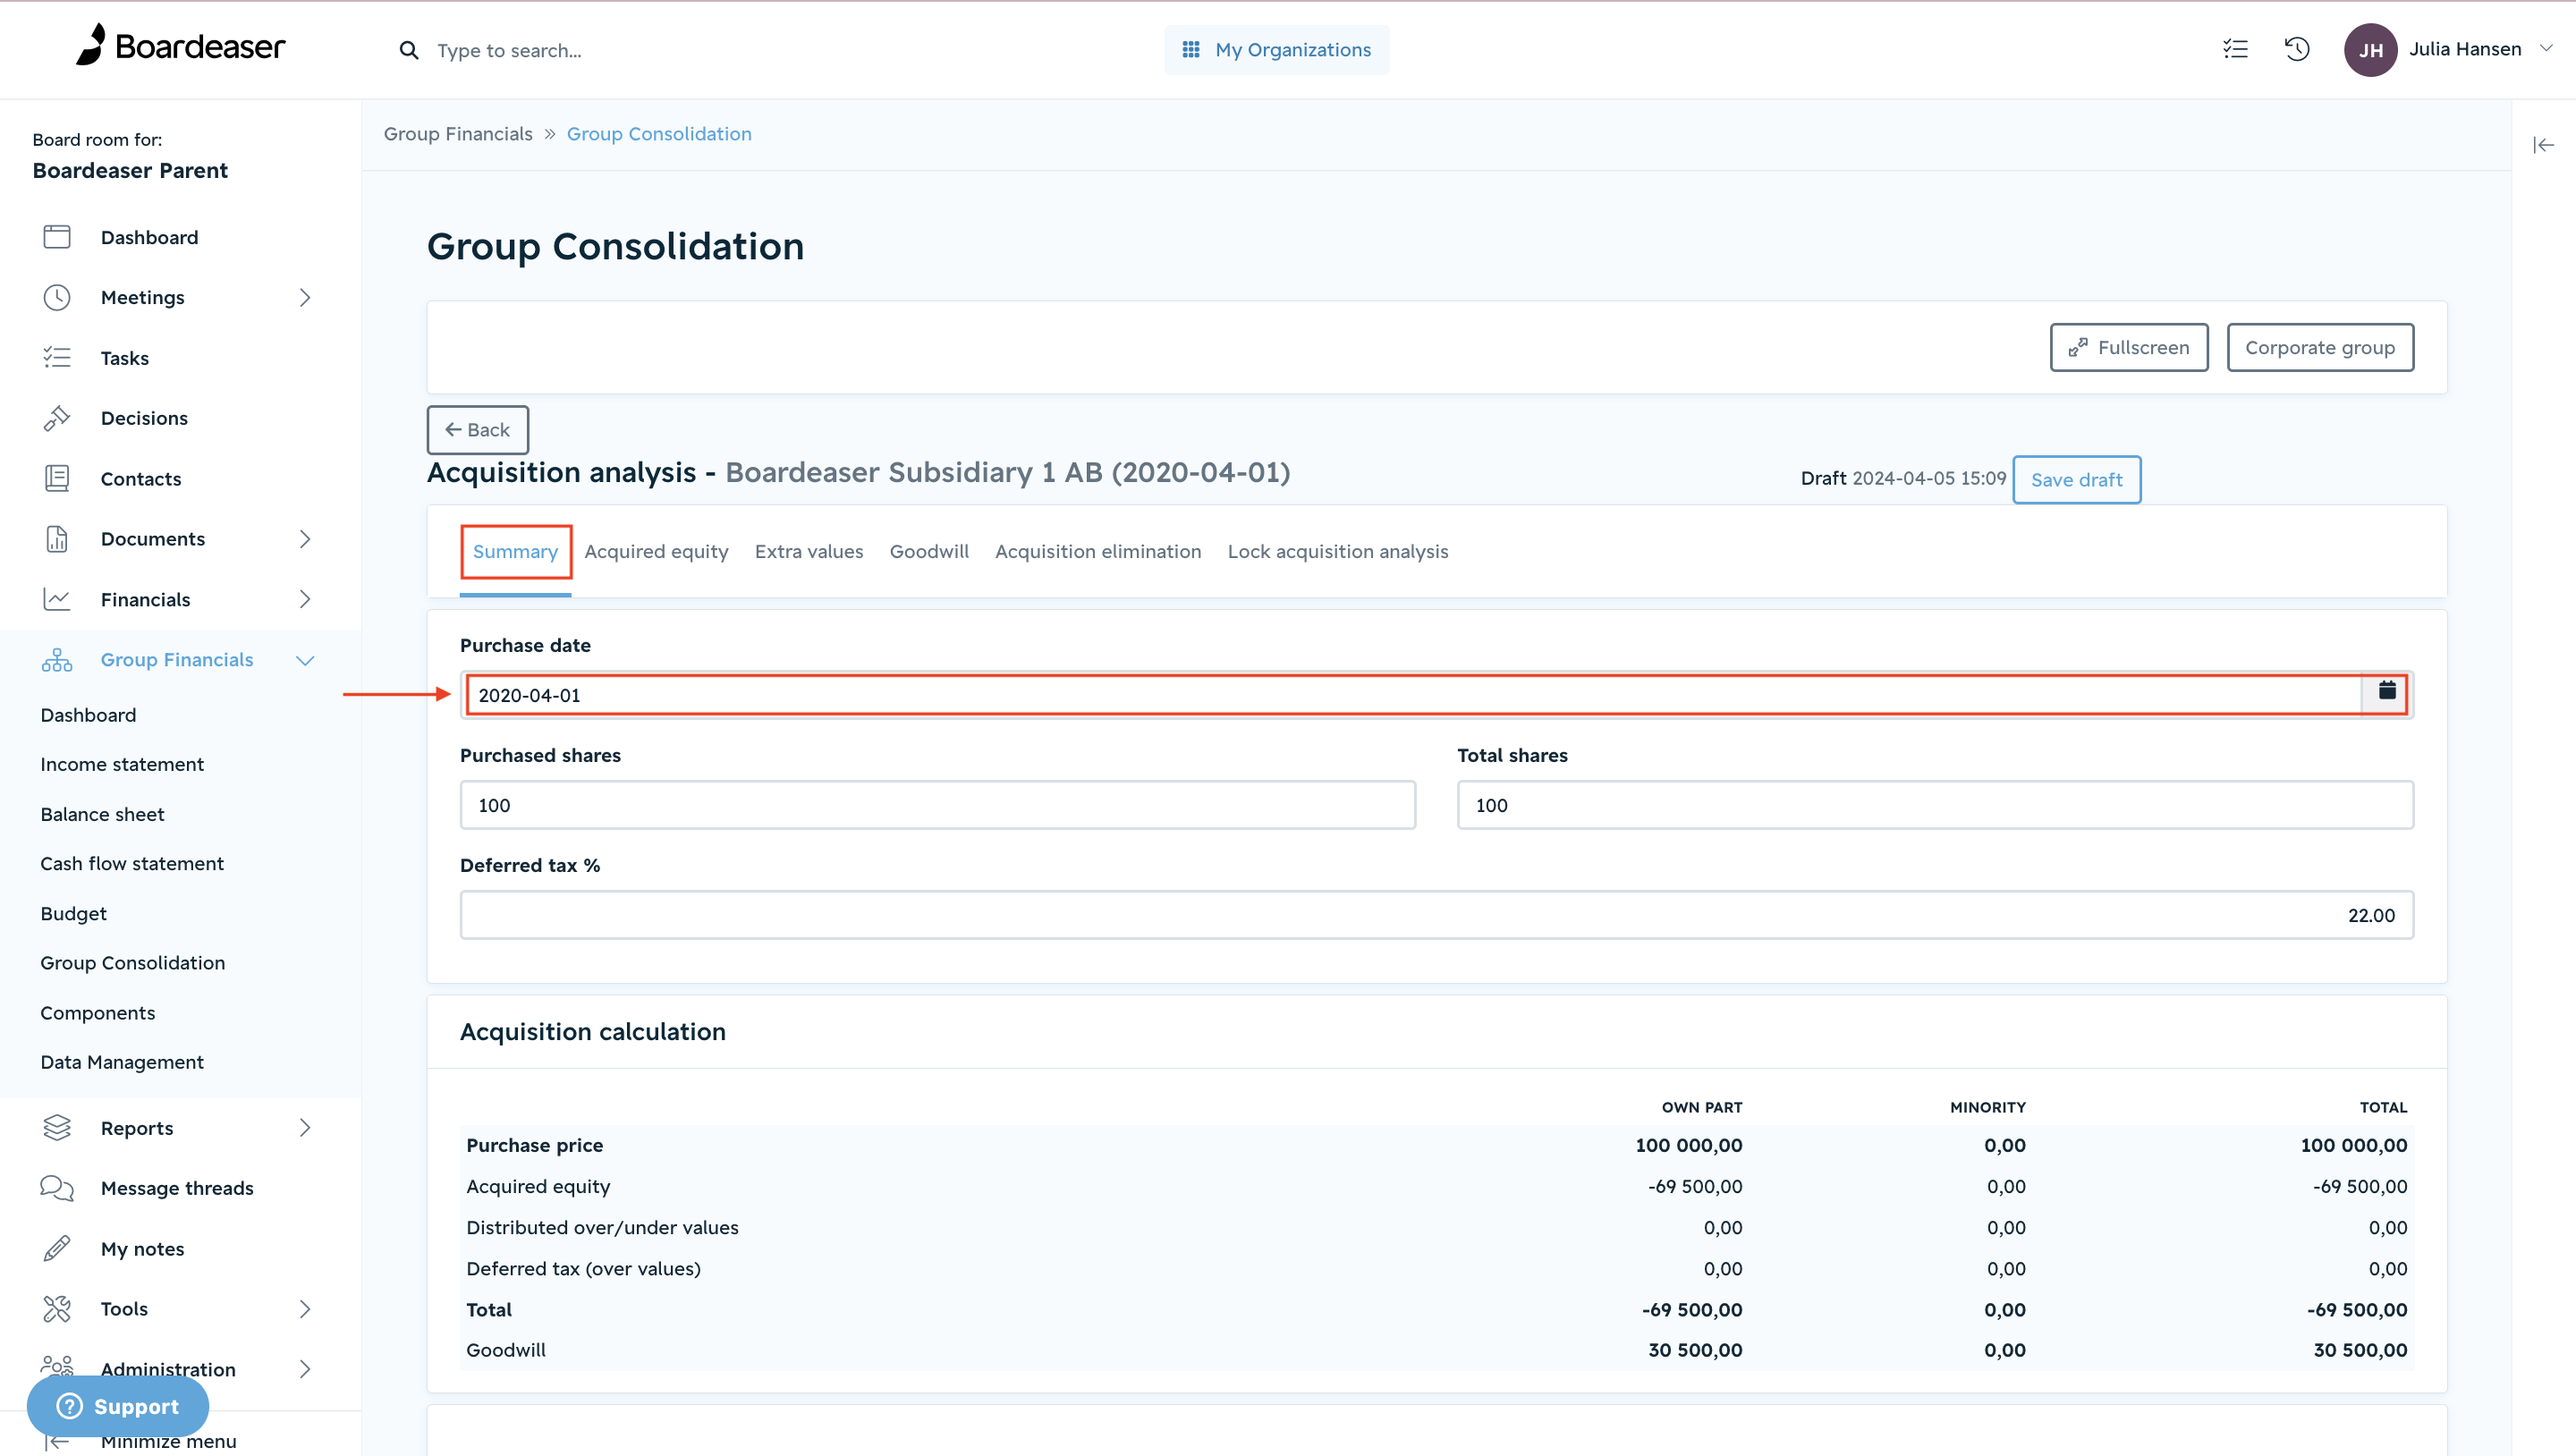Screen dimensions: 2576x1456
Task: Switch to the Lock acquisition analysis tab
Action: (1337, 551)
